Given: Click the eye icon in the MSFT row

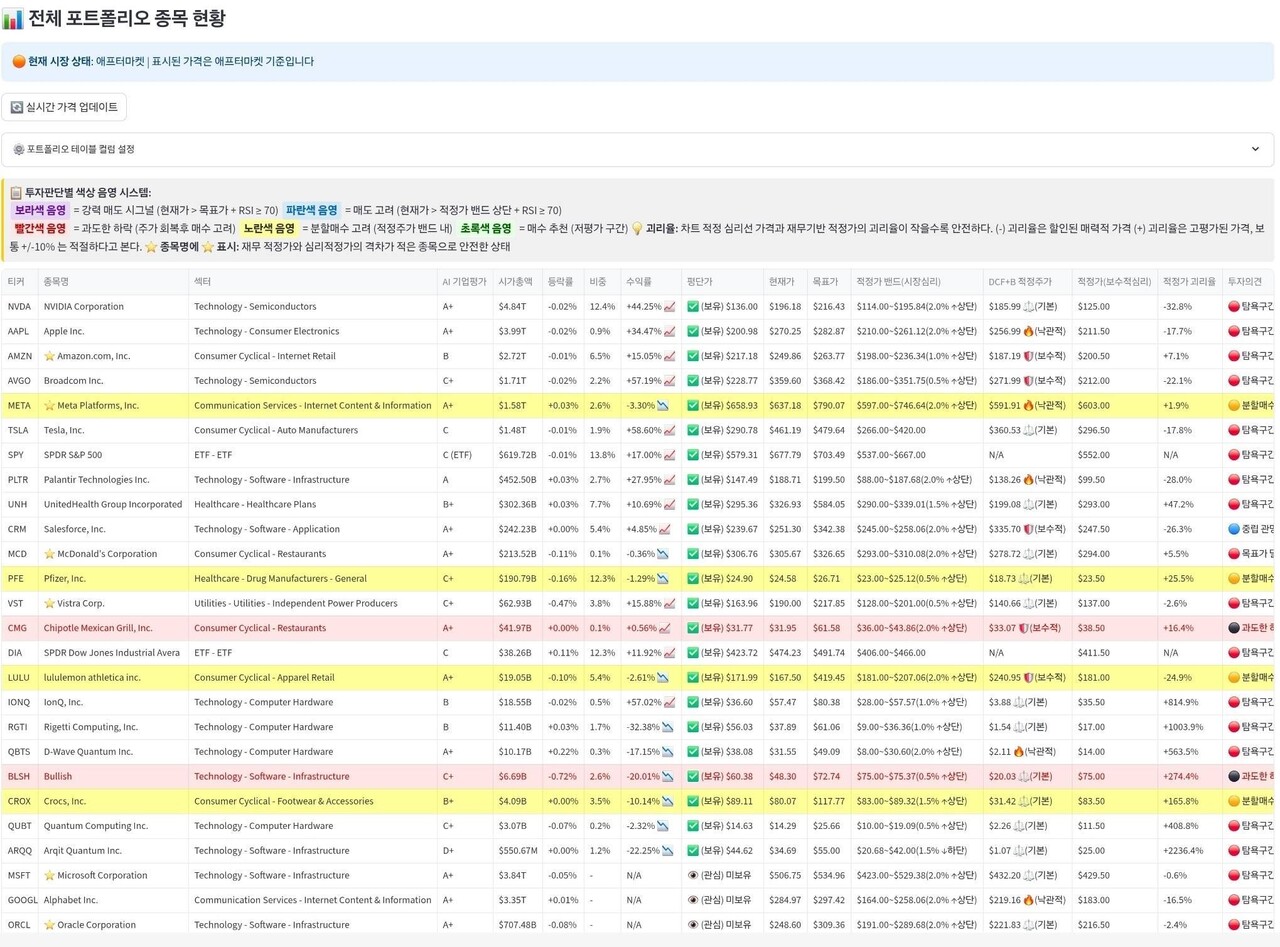Looking at the screenshot, I should 692,875.
